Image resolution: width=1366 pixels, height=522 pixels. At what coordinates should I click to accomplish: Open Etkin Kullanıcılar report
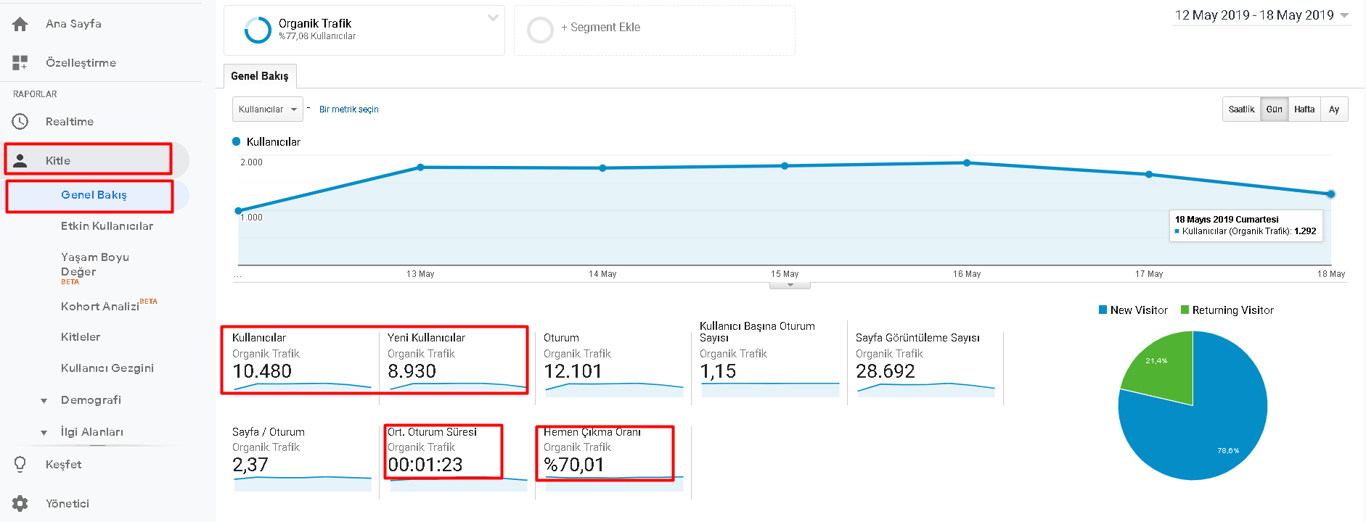(x=107, y=226)
